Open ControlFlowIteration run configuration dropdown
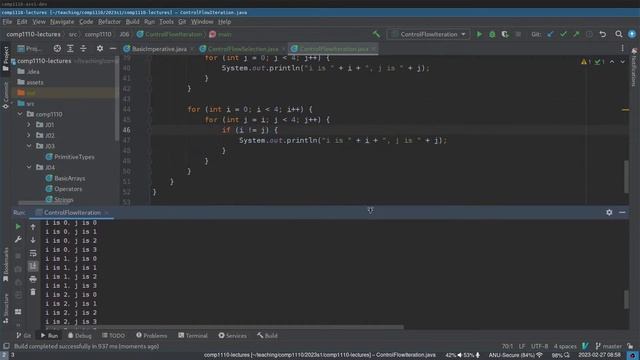640x360 pixels. point(428,34)
